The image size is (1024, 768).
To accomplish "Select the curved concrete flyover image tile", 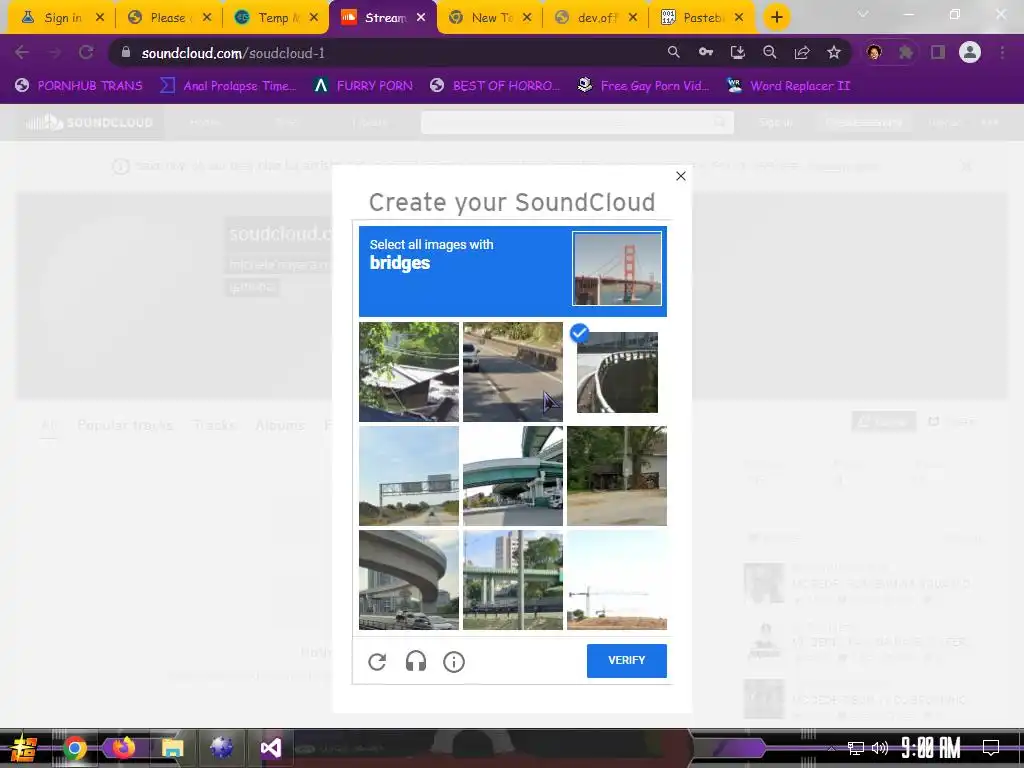I will click(409, 580).
